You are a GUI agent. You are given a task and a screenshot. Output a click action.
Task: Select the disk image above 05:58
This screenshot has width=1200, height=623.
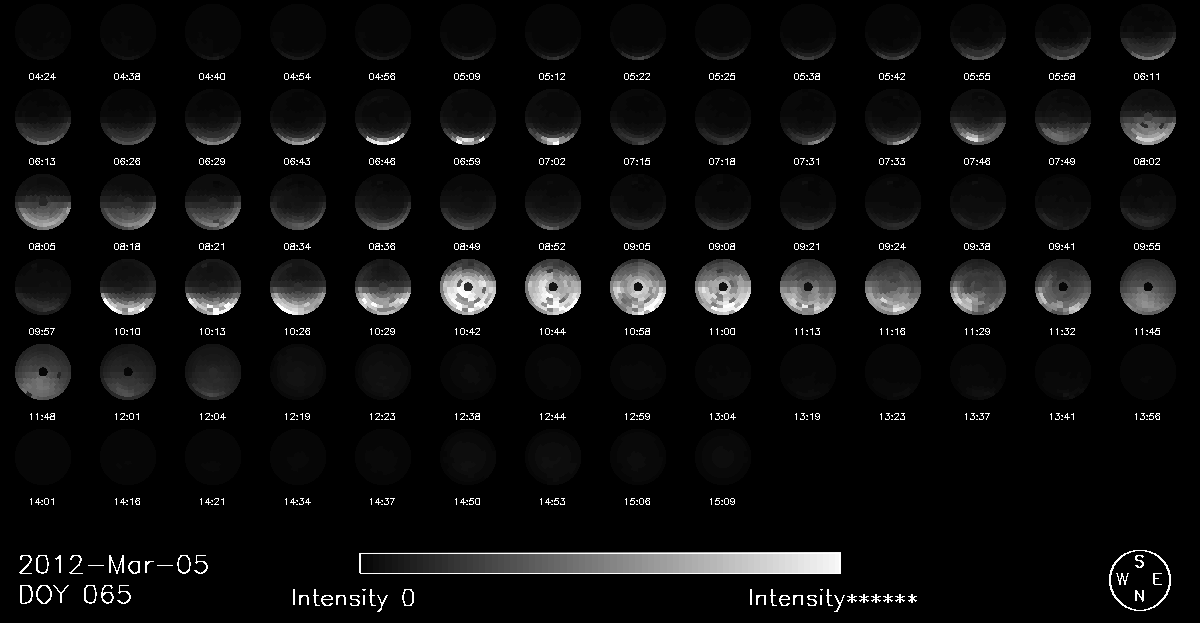(x=1063, y=33)
